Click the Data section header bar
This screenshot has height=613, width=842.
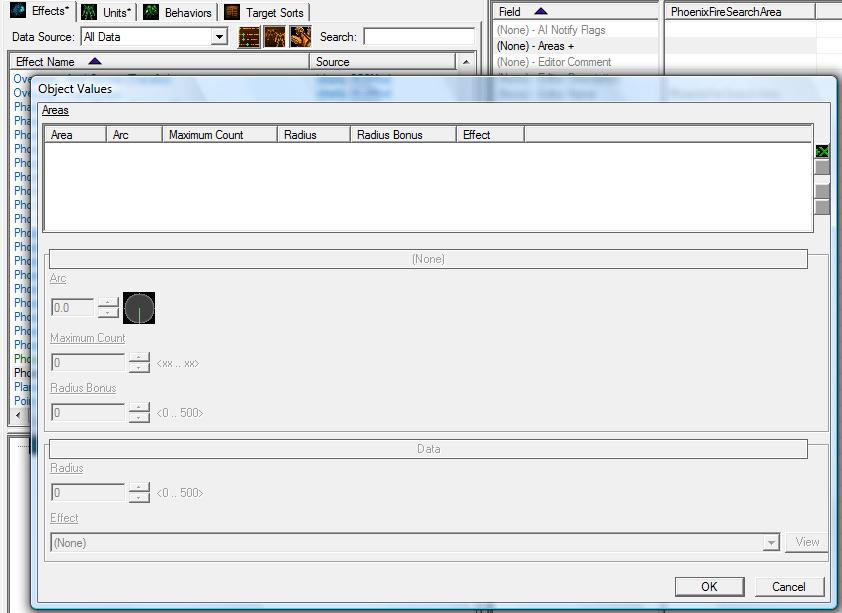pyautogui.click(x=429, y=449)
